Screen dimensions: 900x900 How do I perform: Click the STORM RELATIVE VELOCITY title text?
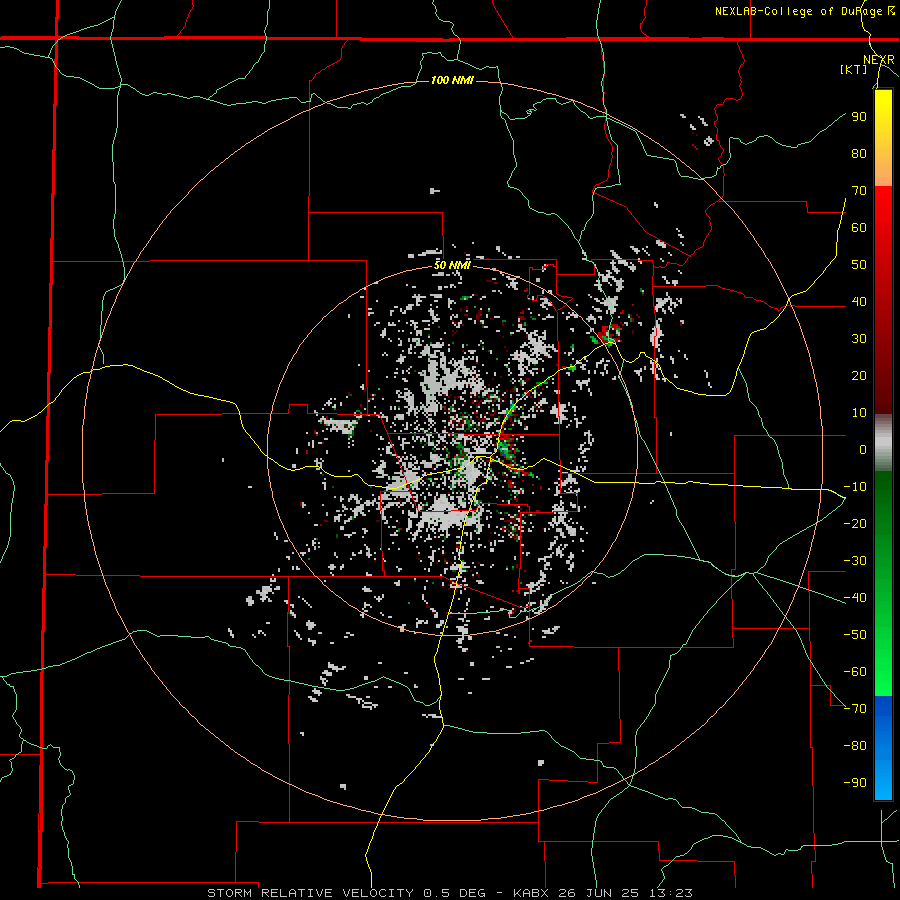(310, 893)
